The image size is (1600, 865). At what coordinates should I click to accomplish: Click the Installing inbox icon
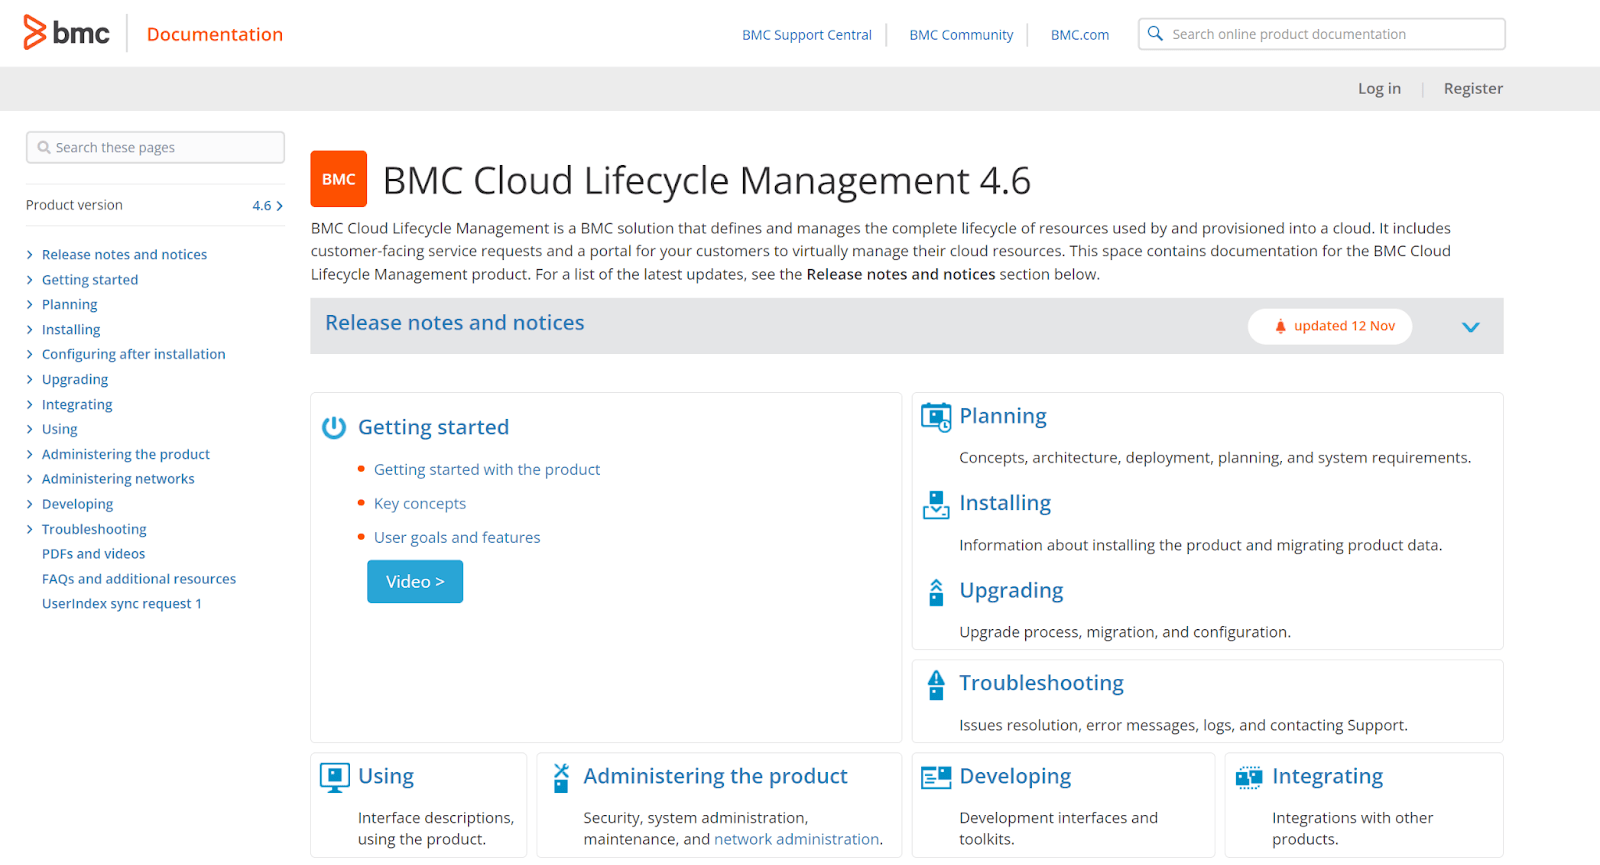(936, 505)
